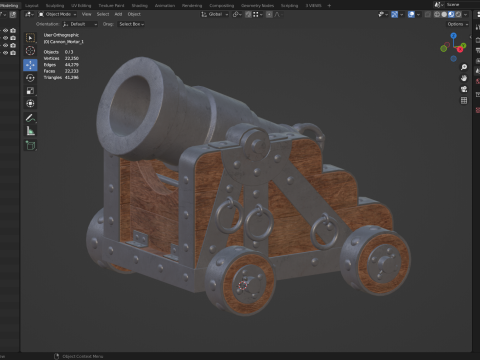
Task: Open Global transform orientation dropdown
Action: 215,14
